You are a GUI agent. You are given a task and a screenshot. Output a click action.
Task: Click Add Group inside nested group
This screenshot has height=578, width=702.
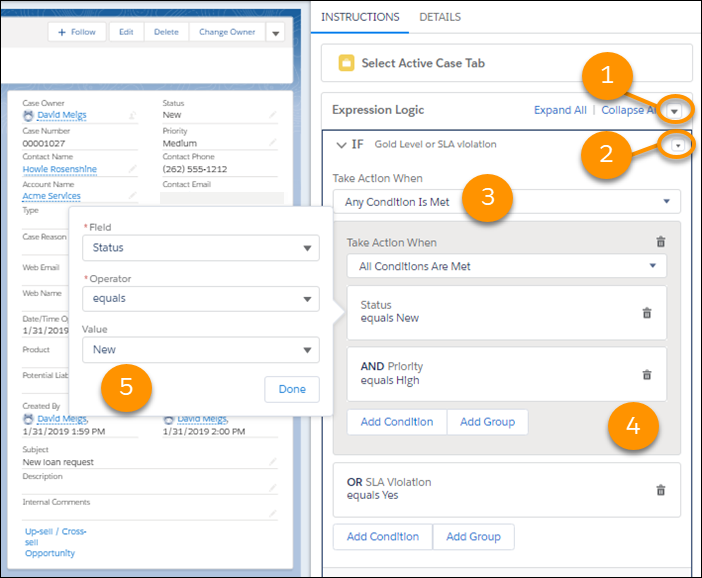click(487, 422)
